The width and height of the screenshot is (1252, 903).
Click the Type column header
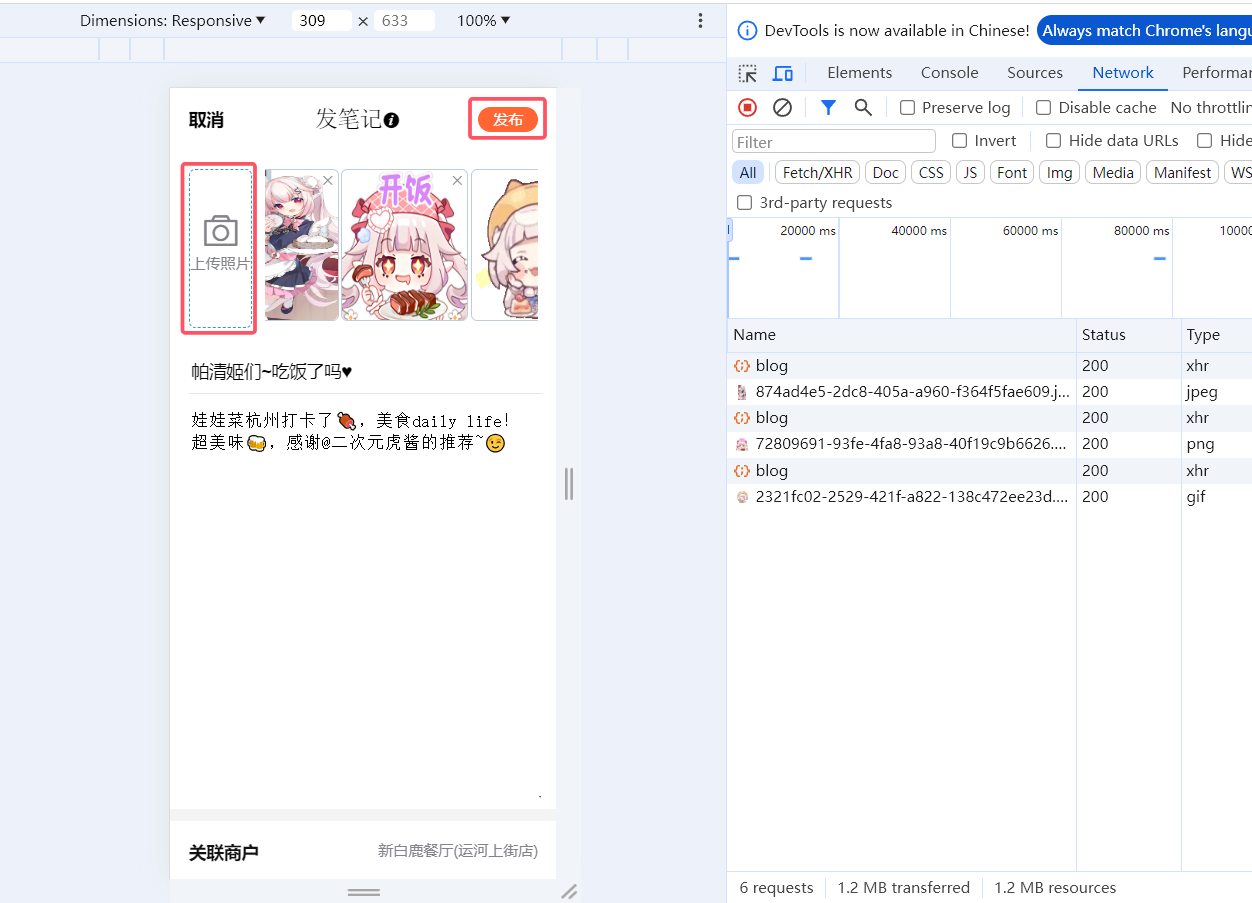(x=1216, y=335)
